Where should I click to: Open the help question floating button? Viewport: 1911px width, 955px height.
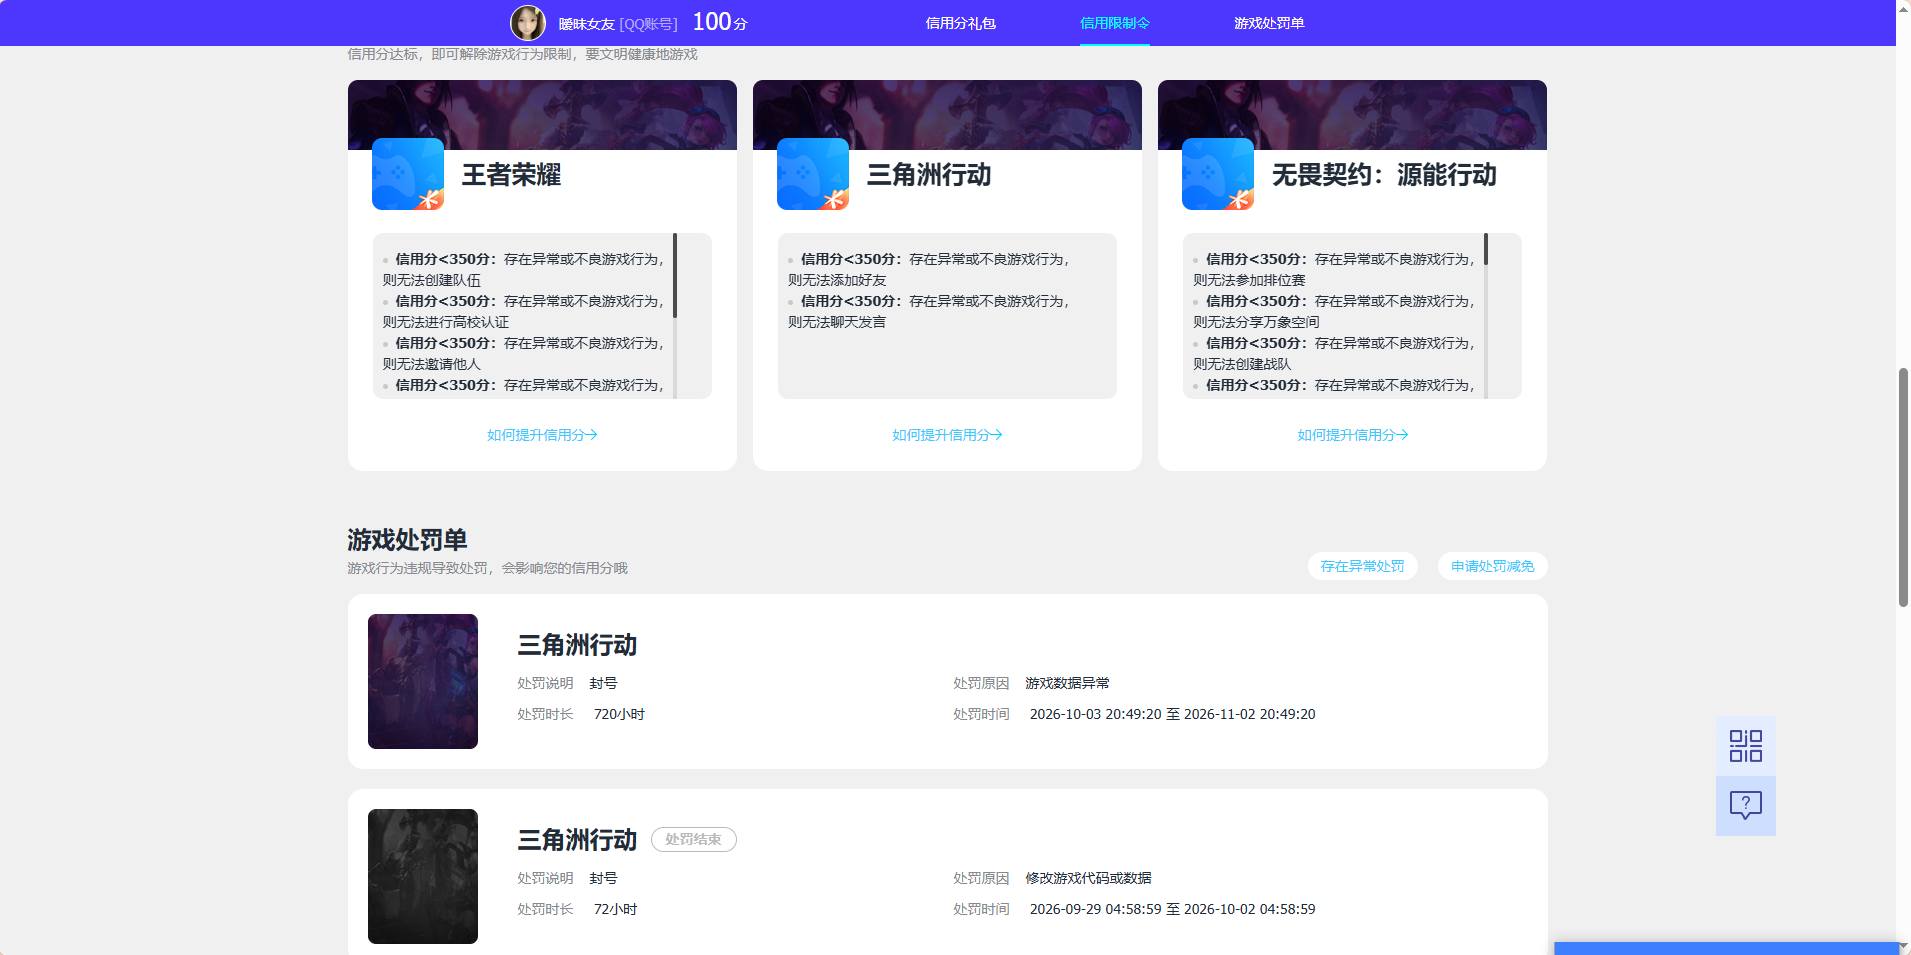1746,806
